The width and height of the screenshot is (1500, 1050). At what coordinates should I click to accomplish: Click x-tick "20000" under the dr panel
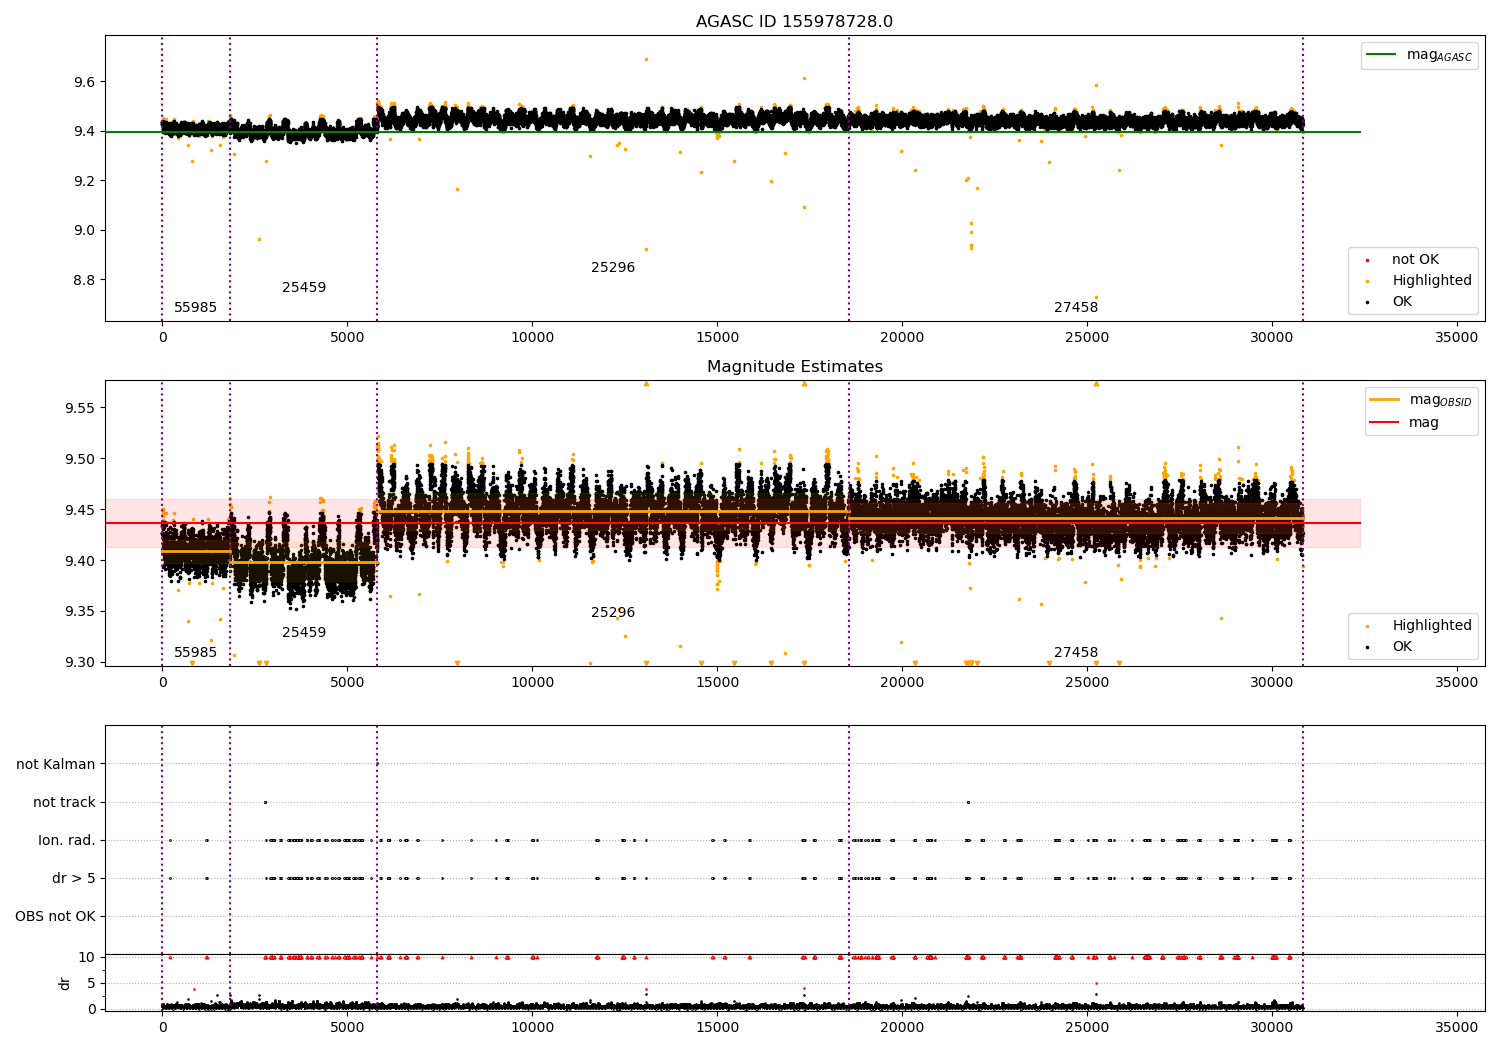click(902, 1028)
